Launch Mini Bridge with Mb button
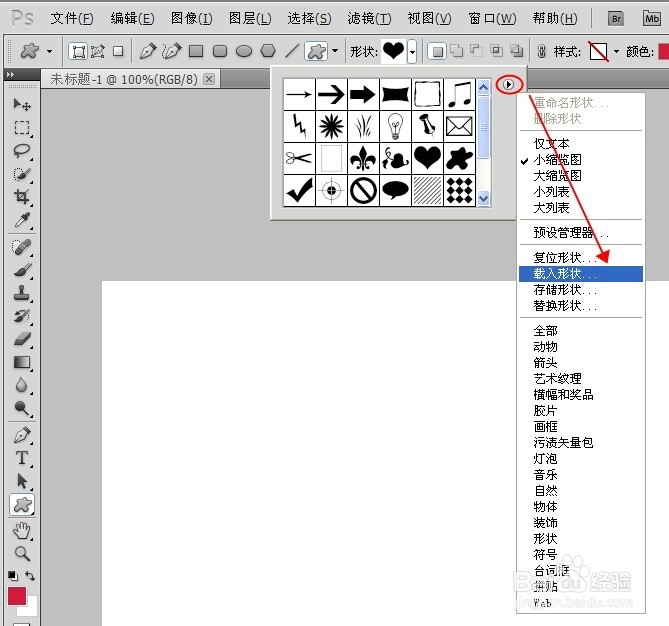Screen dimensions: 669x626 tap(652, 18)
